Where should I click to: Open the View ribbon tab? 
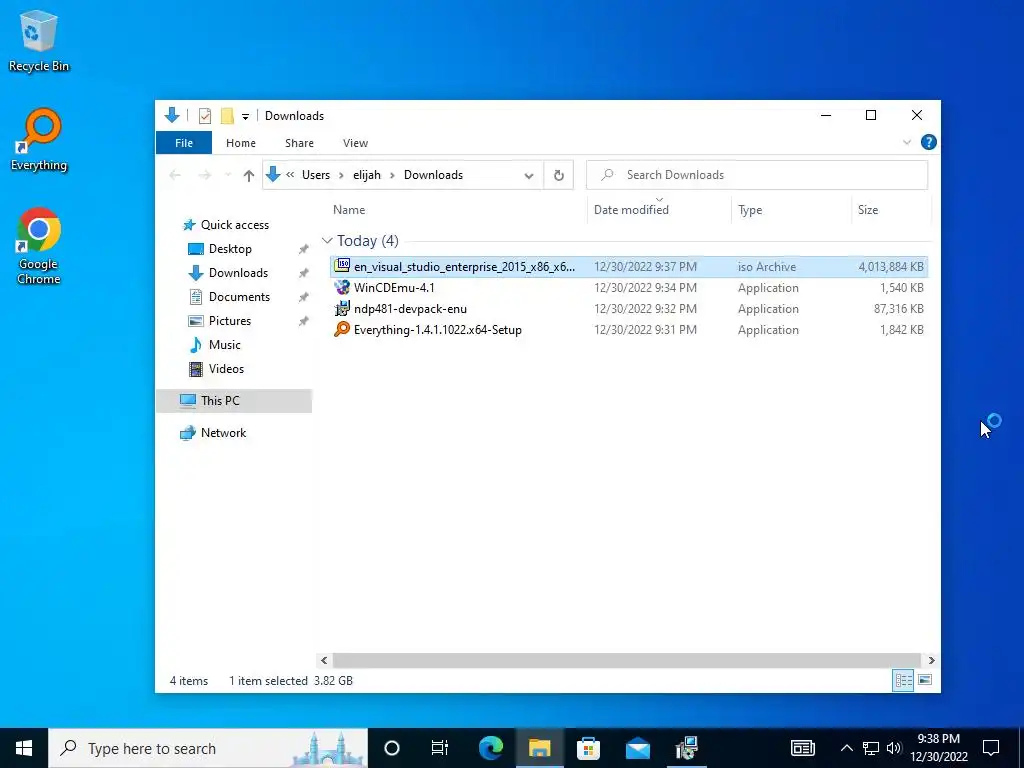[x=355, y=143]
